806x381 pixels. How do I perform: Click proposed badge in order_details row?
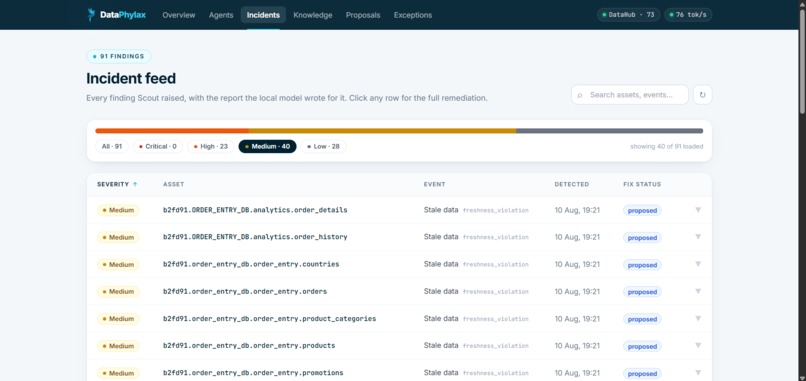642,210
